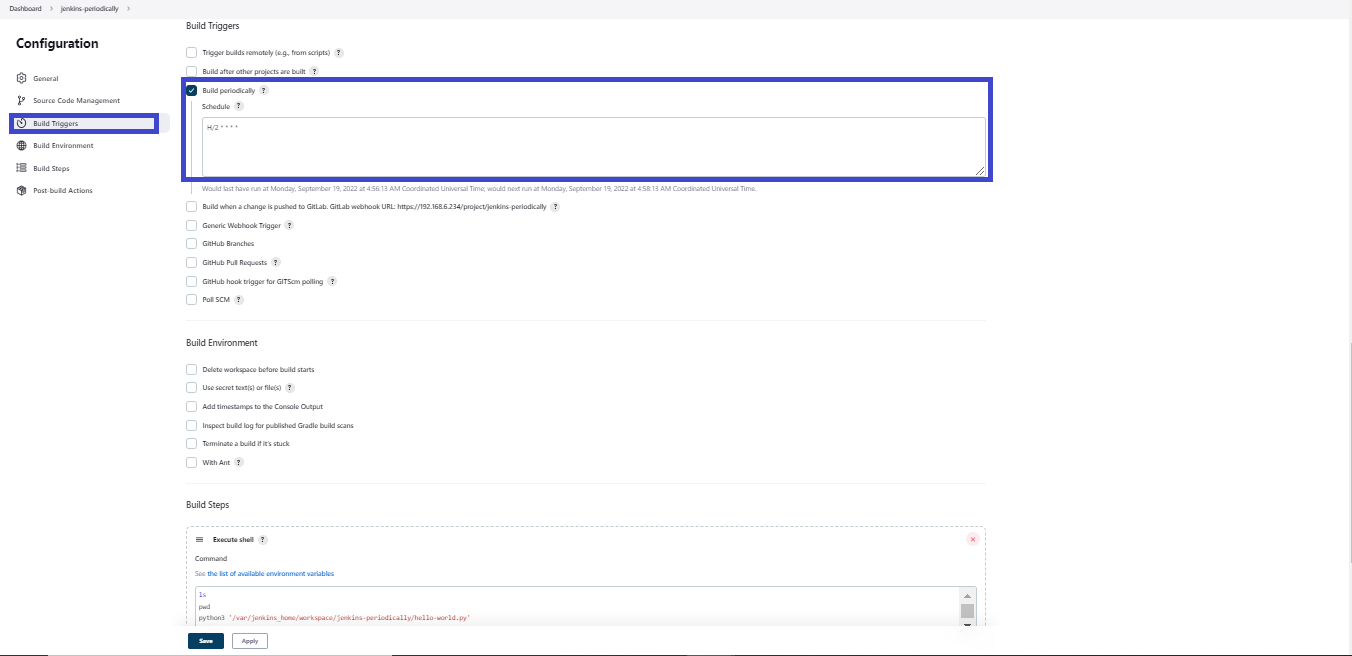The width and height of the screenshot is (1352, 656).
Task: Show help for Use secret text(s) or file(s)
Action: 290,387
